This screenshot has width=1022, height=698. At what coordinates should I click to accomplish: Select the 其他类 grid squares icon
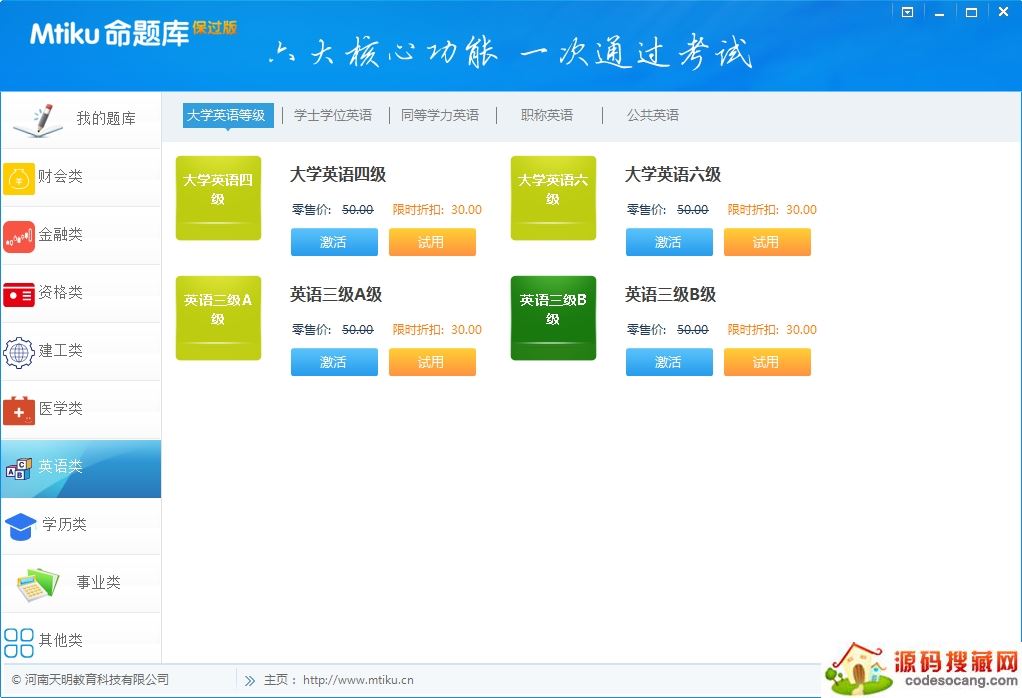(x=19, y=641)
